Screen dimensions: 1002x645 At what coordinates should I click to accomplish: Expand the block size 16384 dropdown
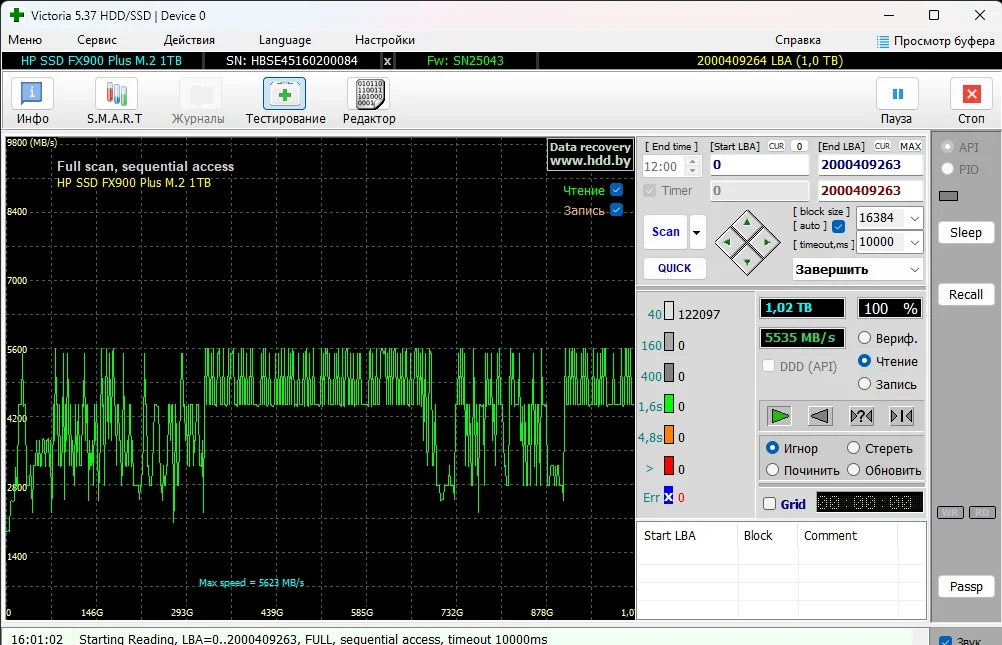(x=913, y=218)
